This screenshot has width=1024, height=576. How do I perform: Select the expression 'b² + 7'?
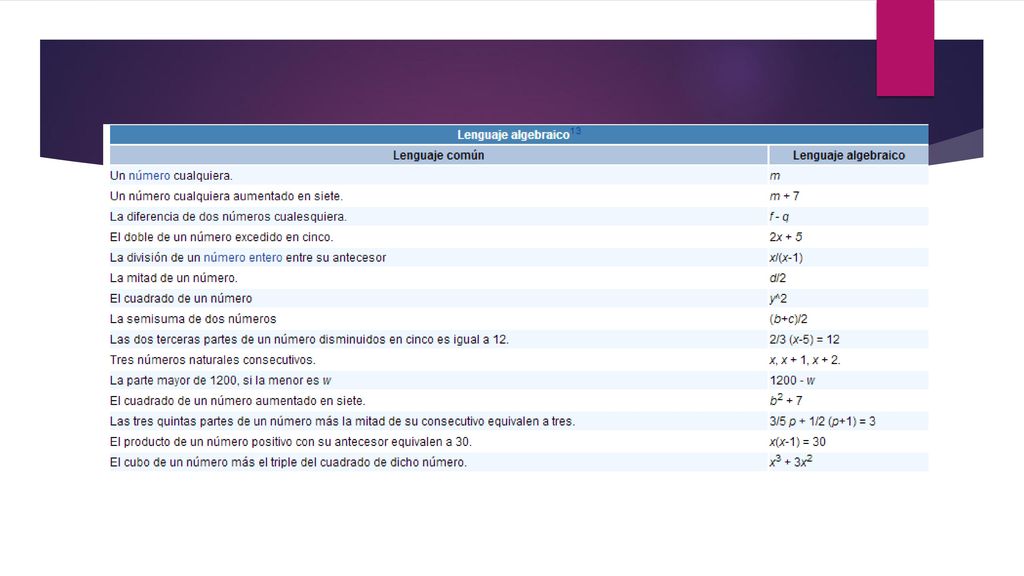(x=786, y=400)
